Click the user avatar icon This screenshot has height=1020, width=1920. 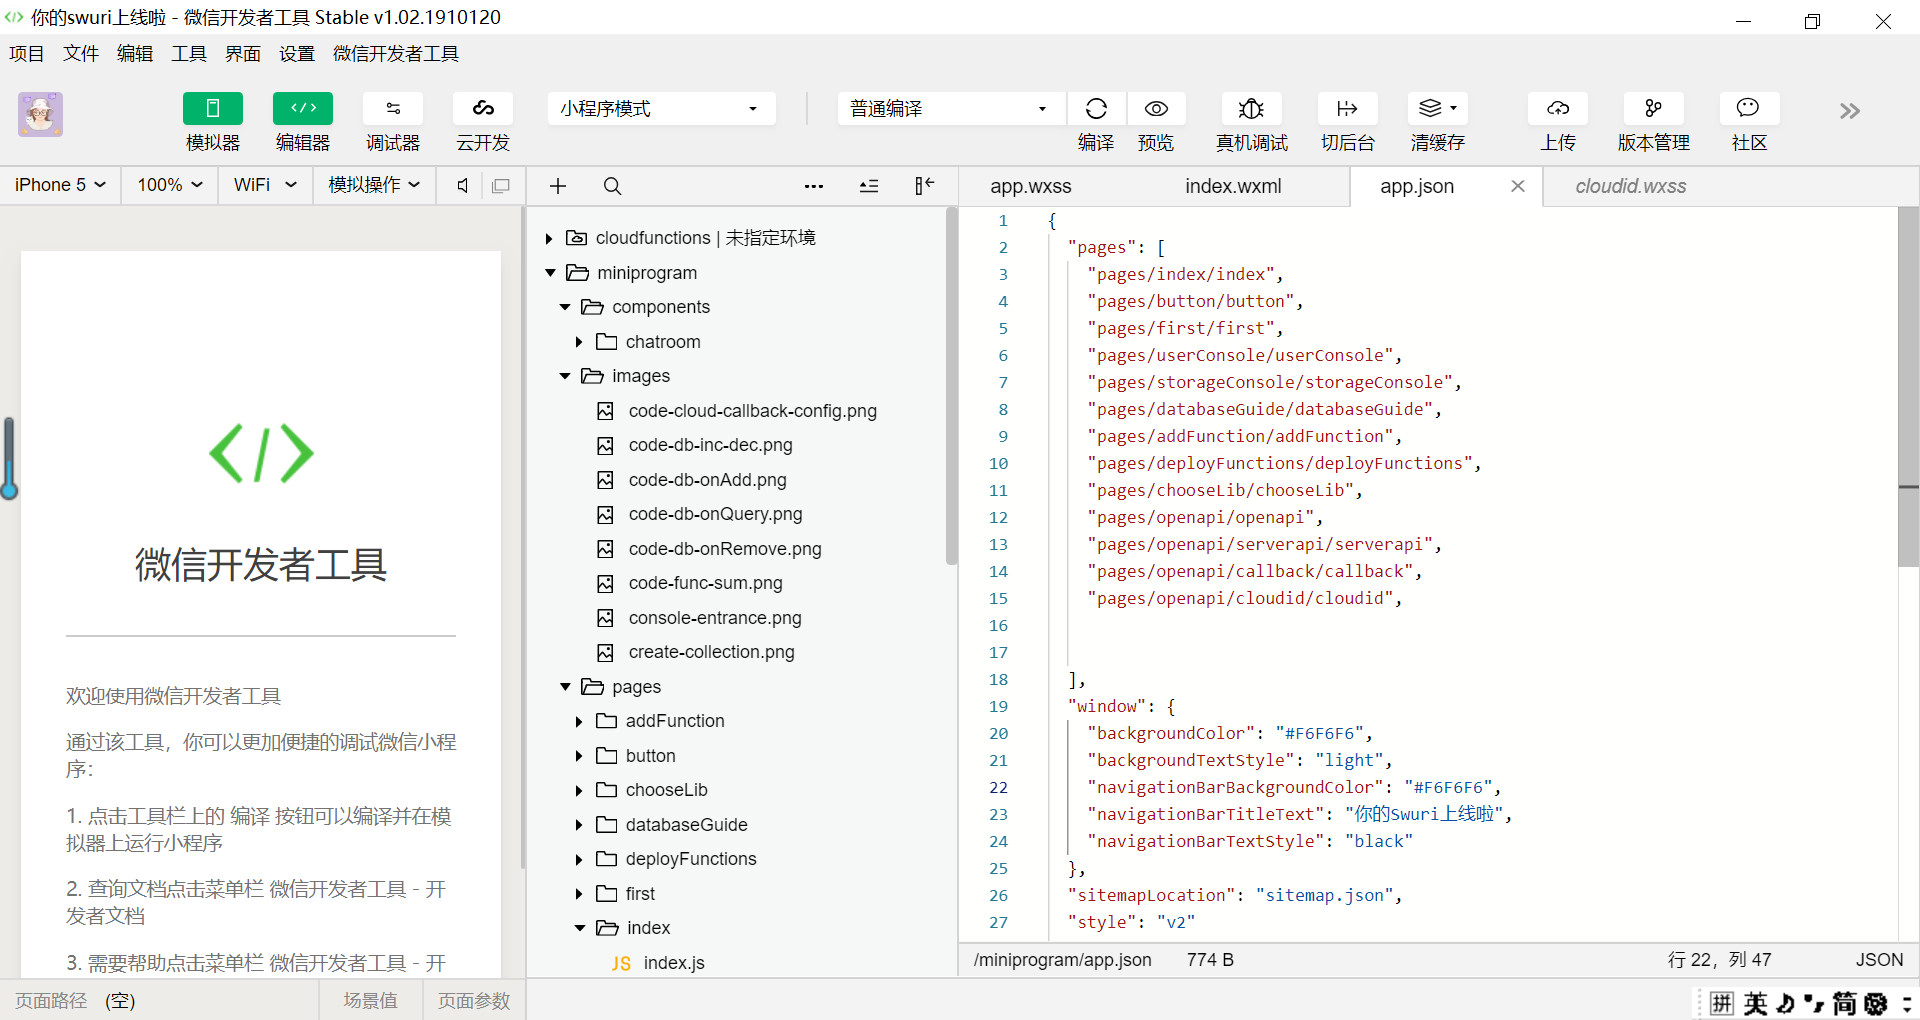tap(40, 114)
